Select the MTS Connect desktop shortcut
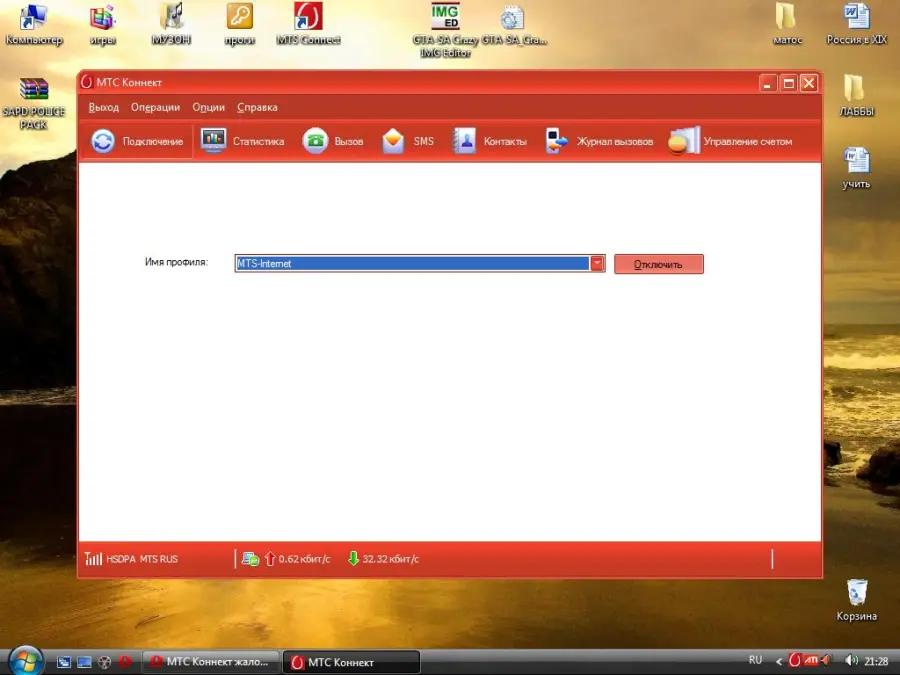Viewport: 900px width, 675px height. coord(308,25)
